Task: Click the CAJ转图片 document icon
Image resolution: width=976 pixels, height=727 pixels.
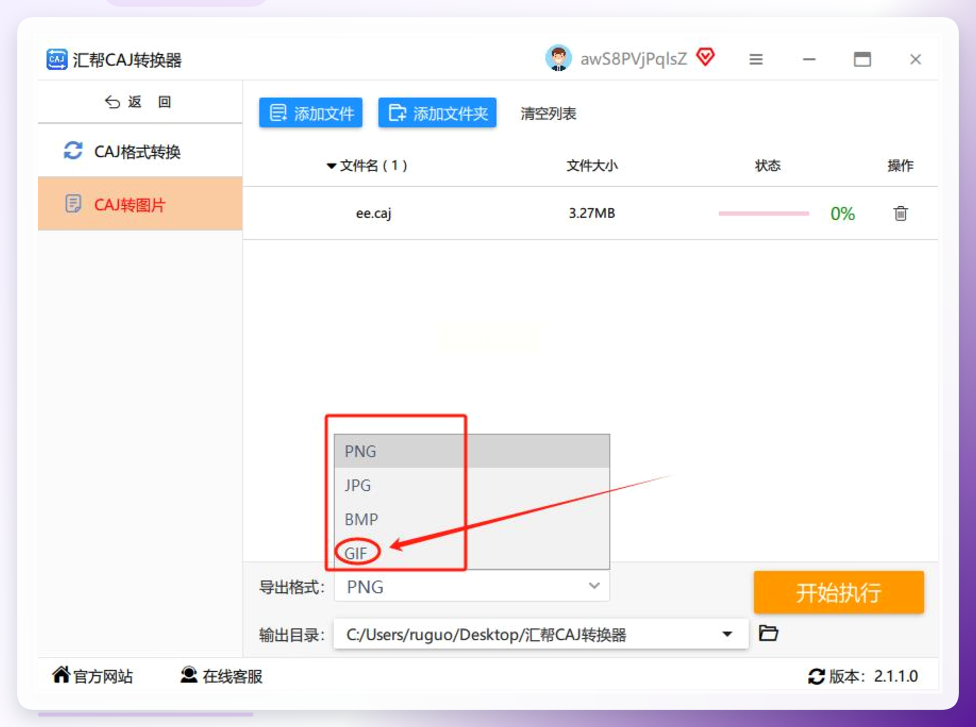Action: click(73, 204)
